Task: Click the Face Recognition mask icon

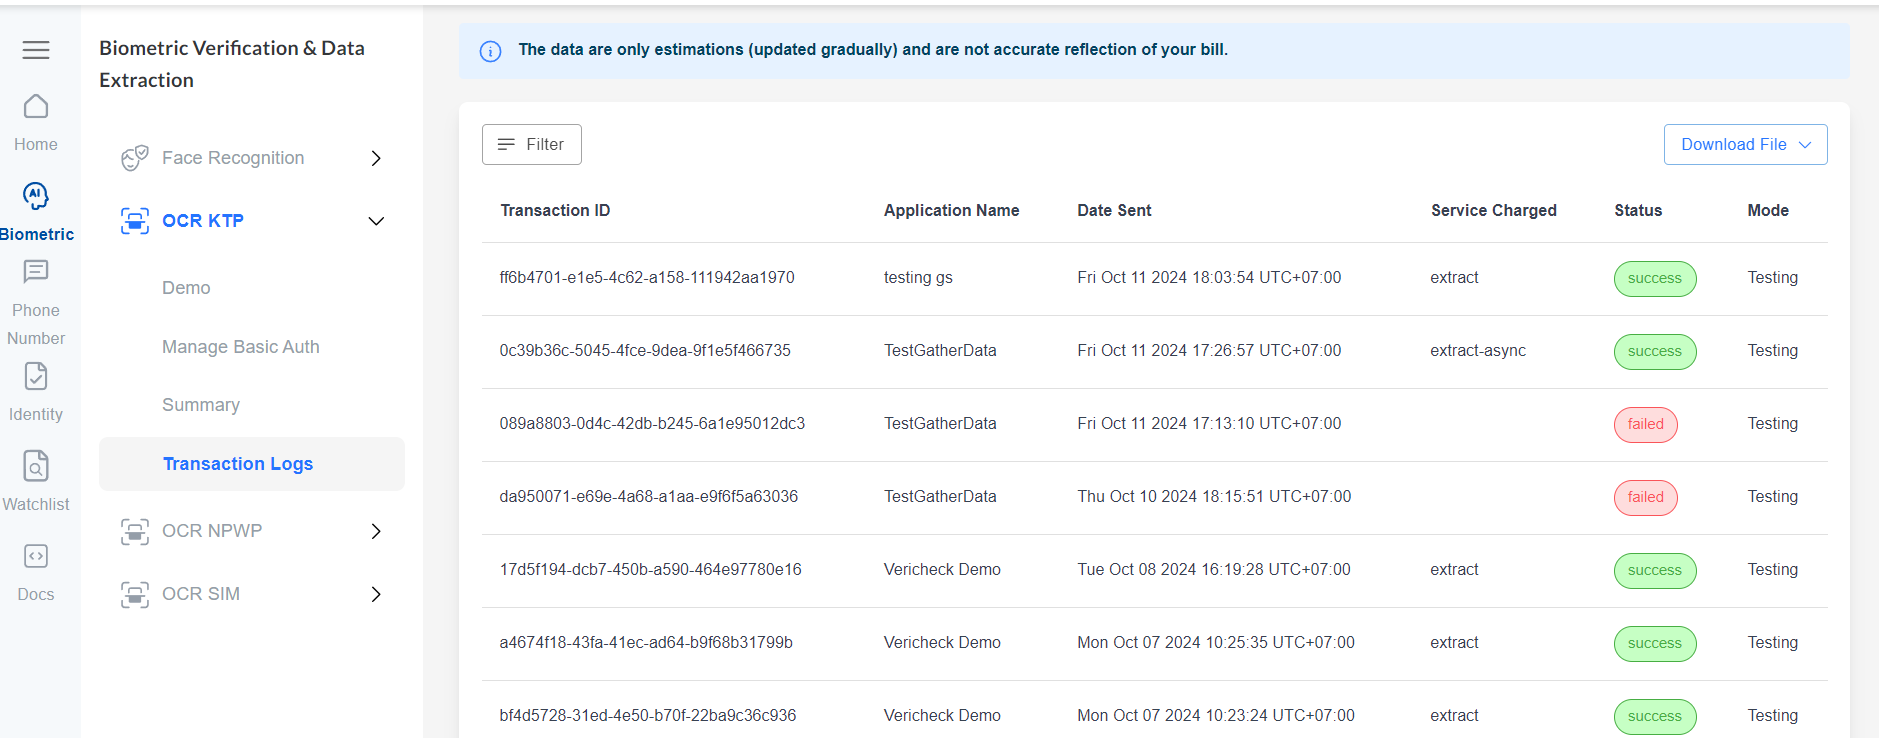Action: [135, 158]
